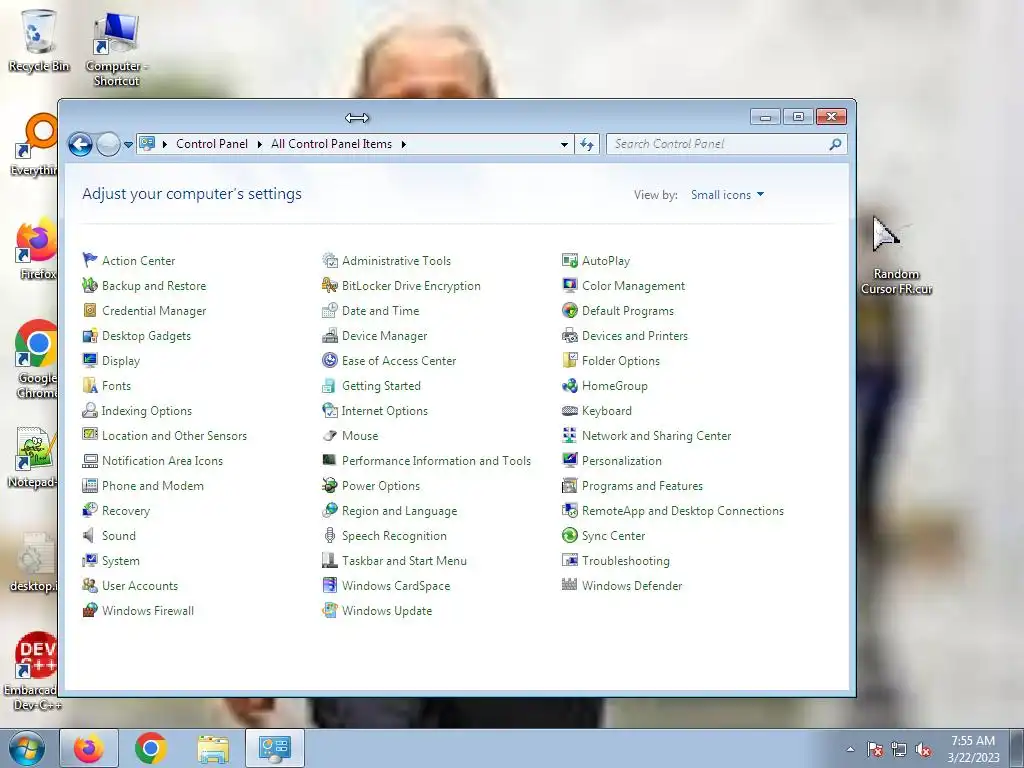
Task: Go back with the blue Back button
Action: [x=81, y=144]
